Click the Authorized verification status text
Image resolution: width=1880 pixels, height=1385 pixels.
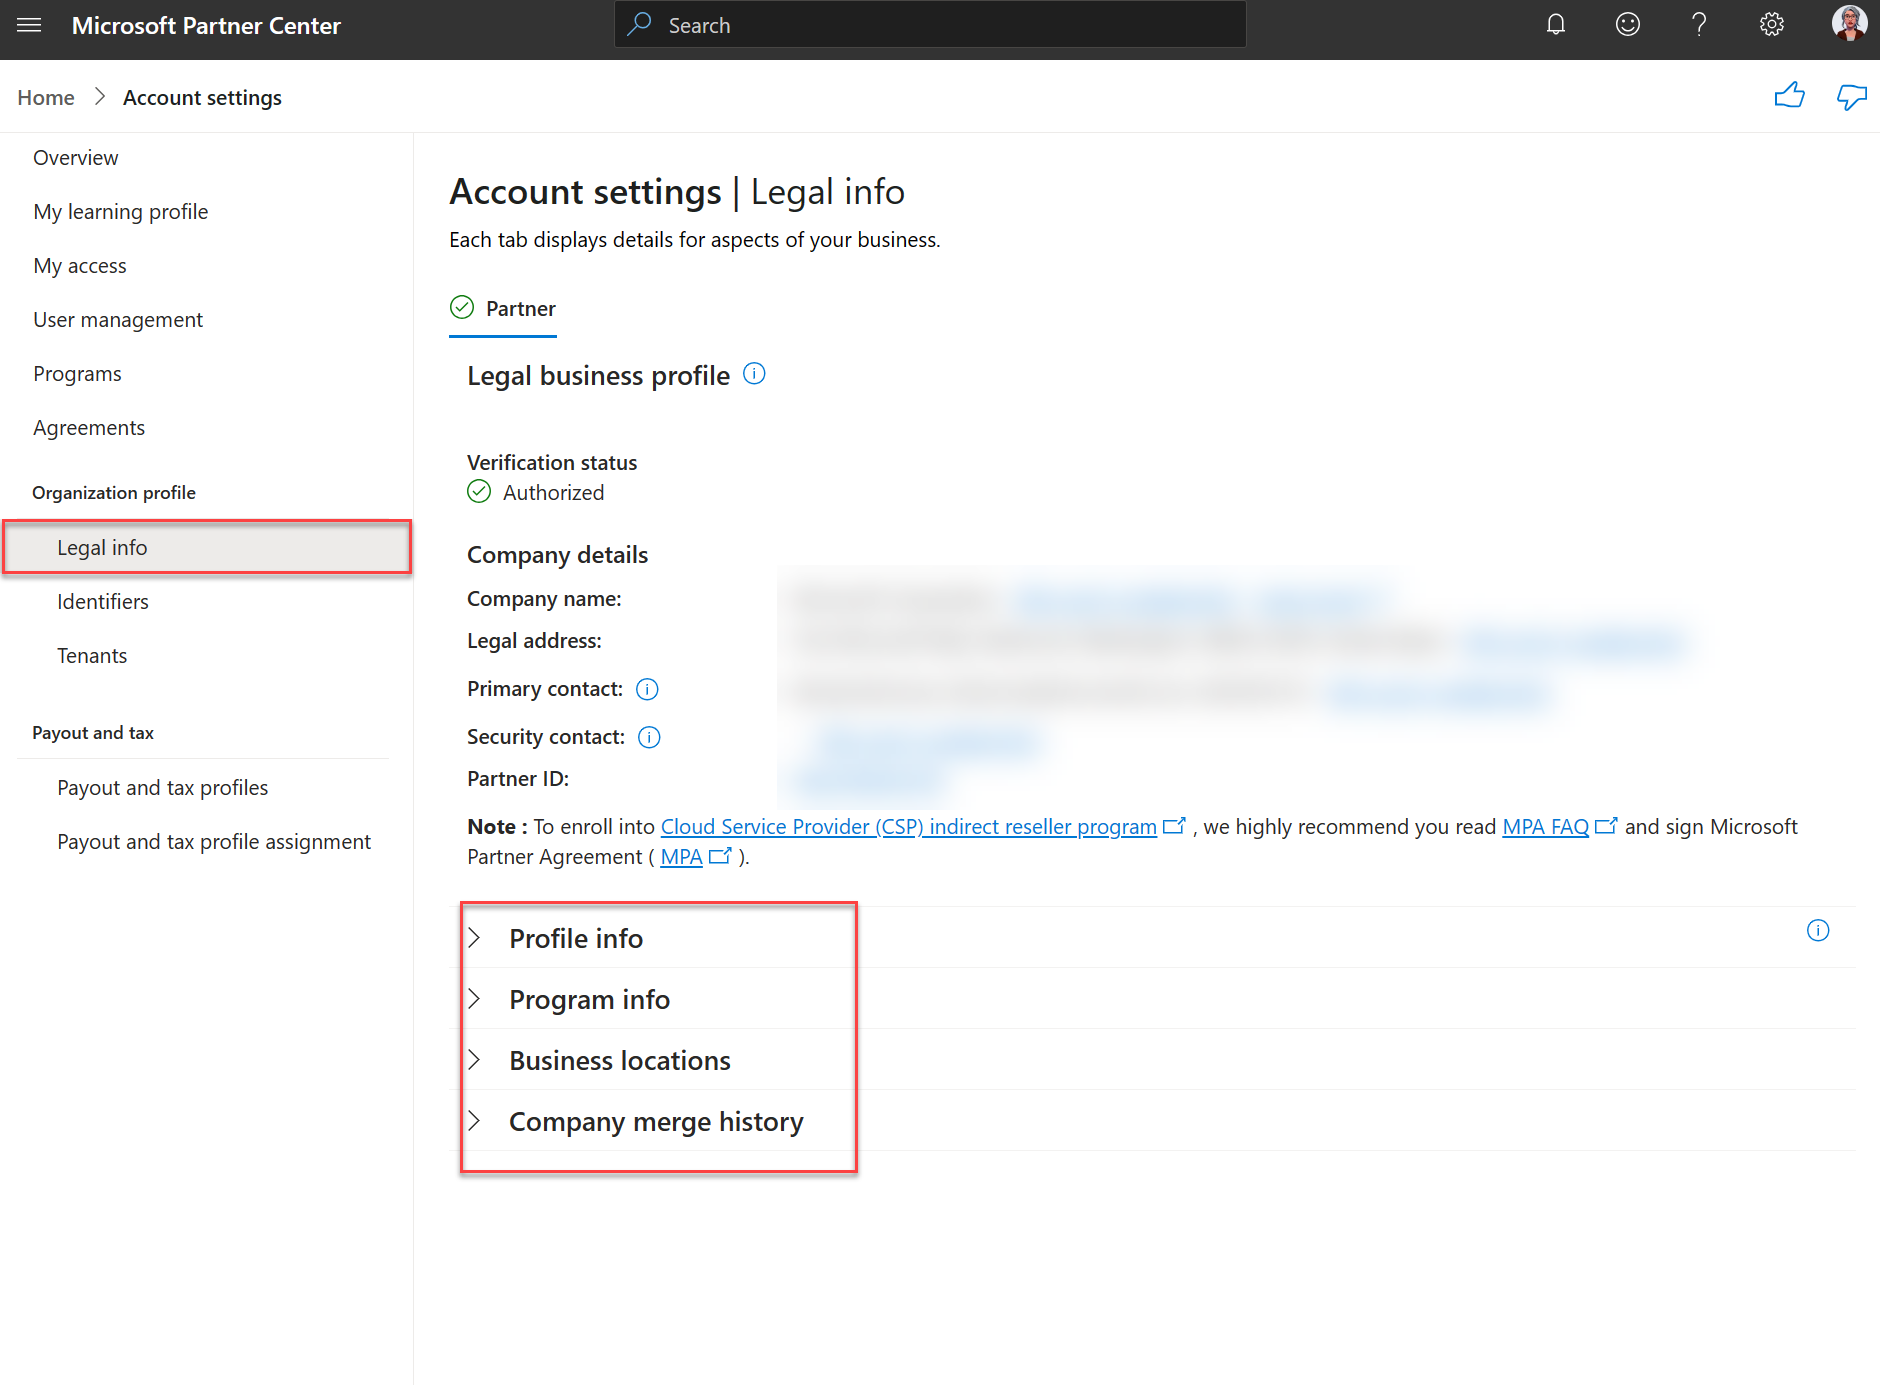[553, 492]
